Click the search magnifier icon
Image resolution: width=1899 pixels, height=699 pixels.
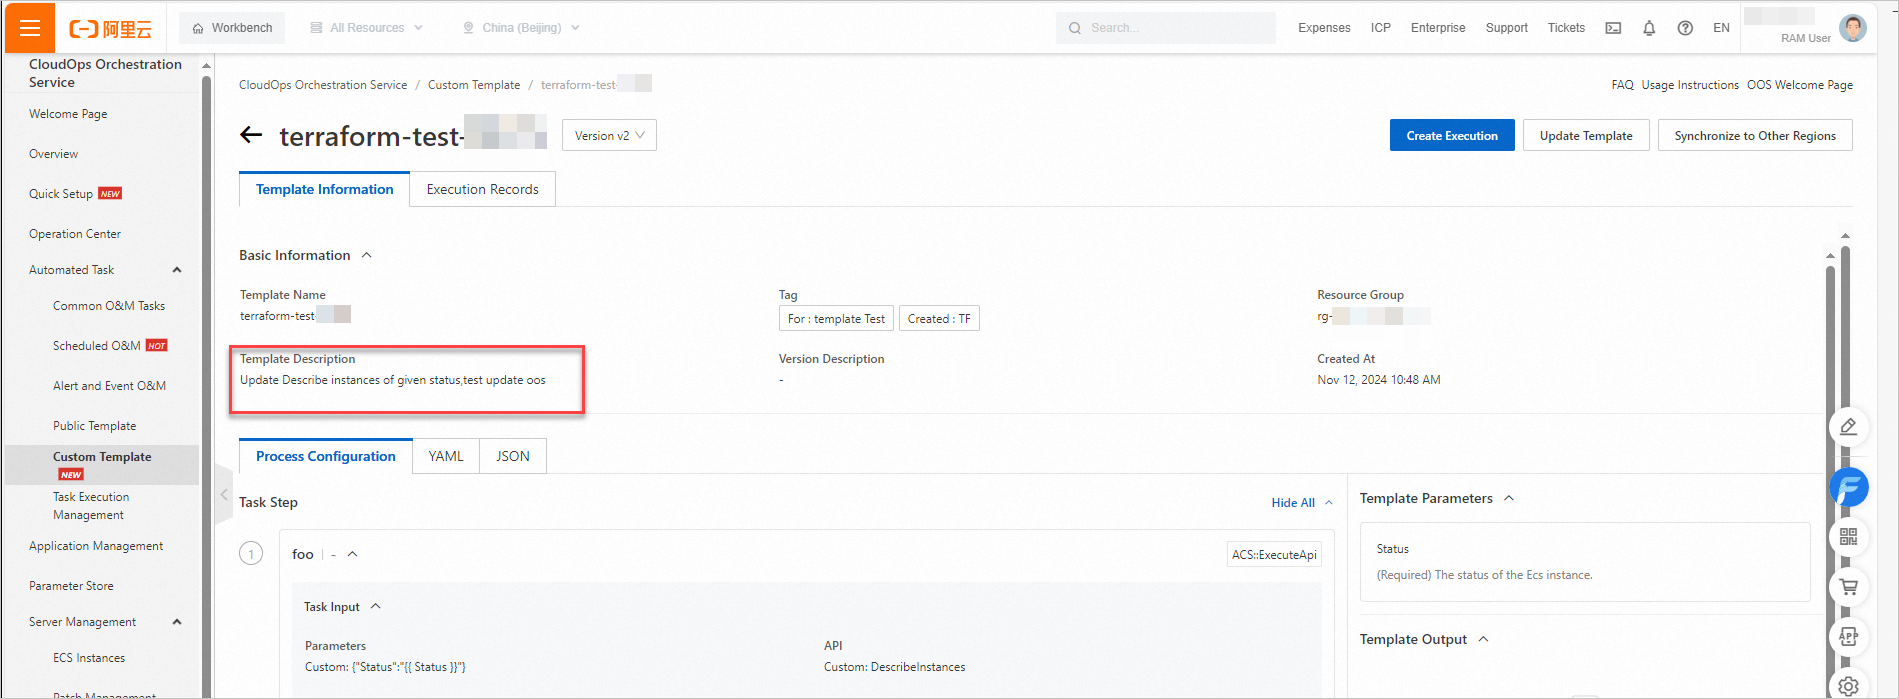1075,28
